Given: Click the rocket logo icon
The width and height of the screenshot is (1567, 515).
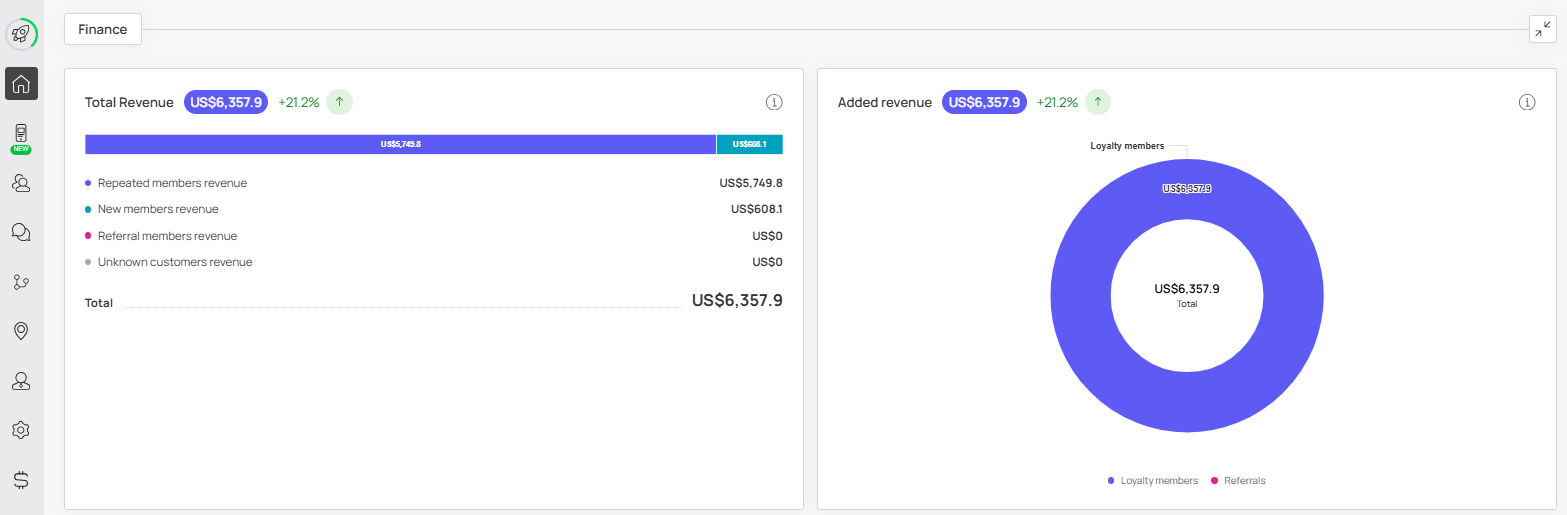Looking at the screenshot, I should (21, 34).
